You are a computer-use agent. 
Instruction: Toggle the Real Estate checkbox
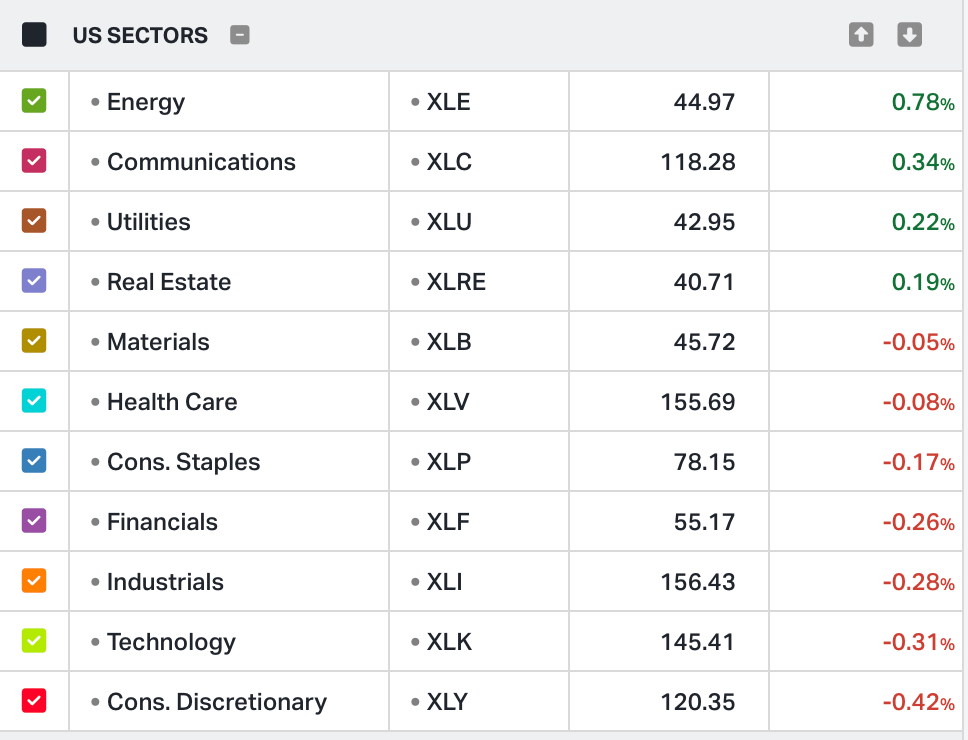point(34,281)
